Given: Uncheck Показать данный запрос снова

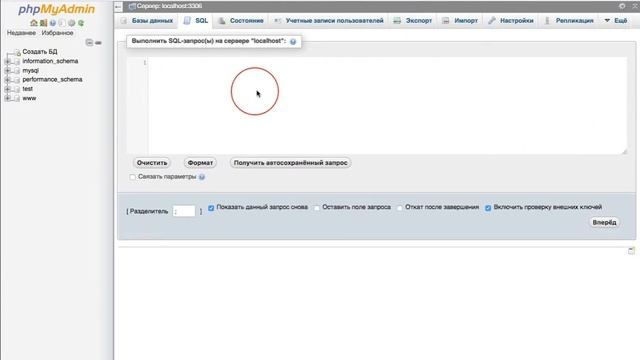Looking at the screenshot, I should pos(211,208).
